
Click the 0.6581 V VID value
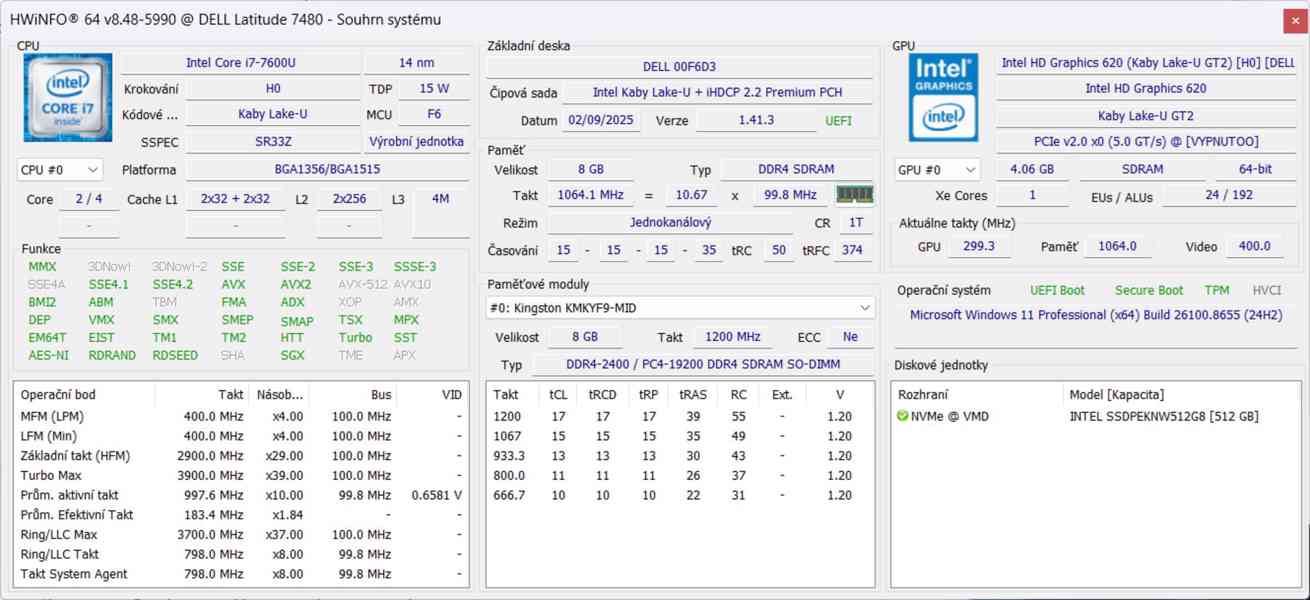click(x=436, y=495)
